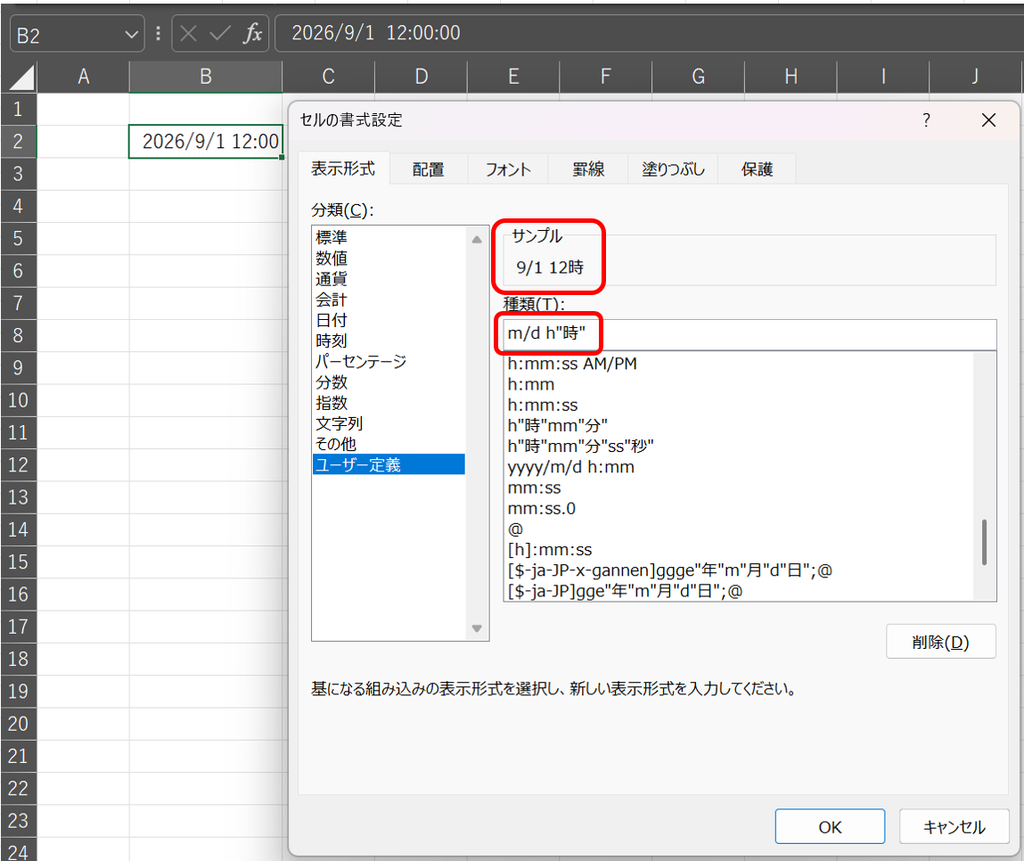Select 通貨 category

point(389,279)
